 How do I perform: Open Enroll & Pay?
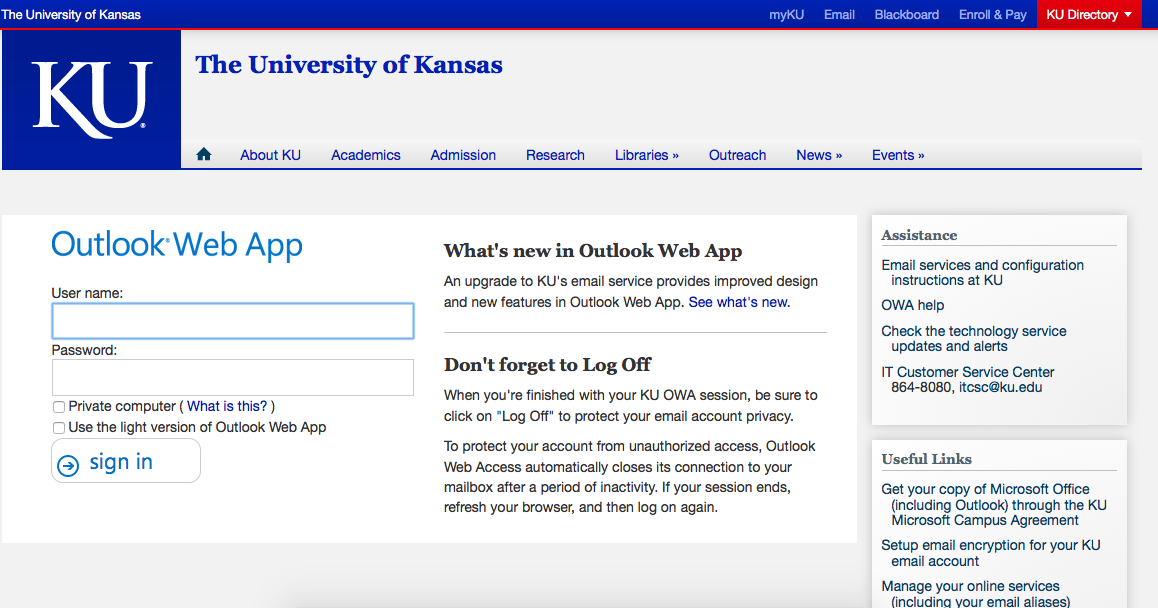pyautogui.click(x=993, y=14)
